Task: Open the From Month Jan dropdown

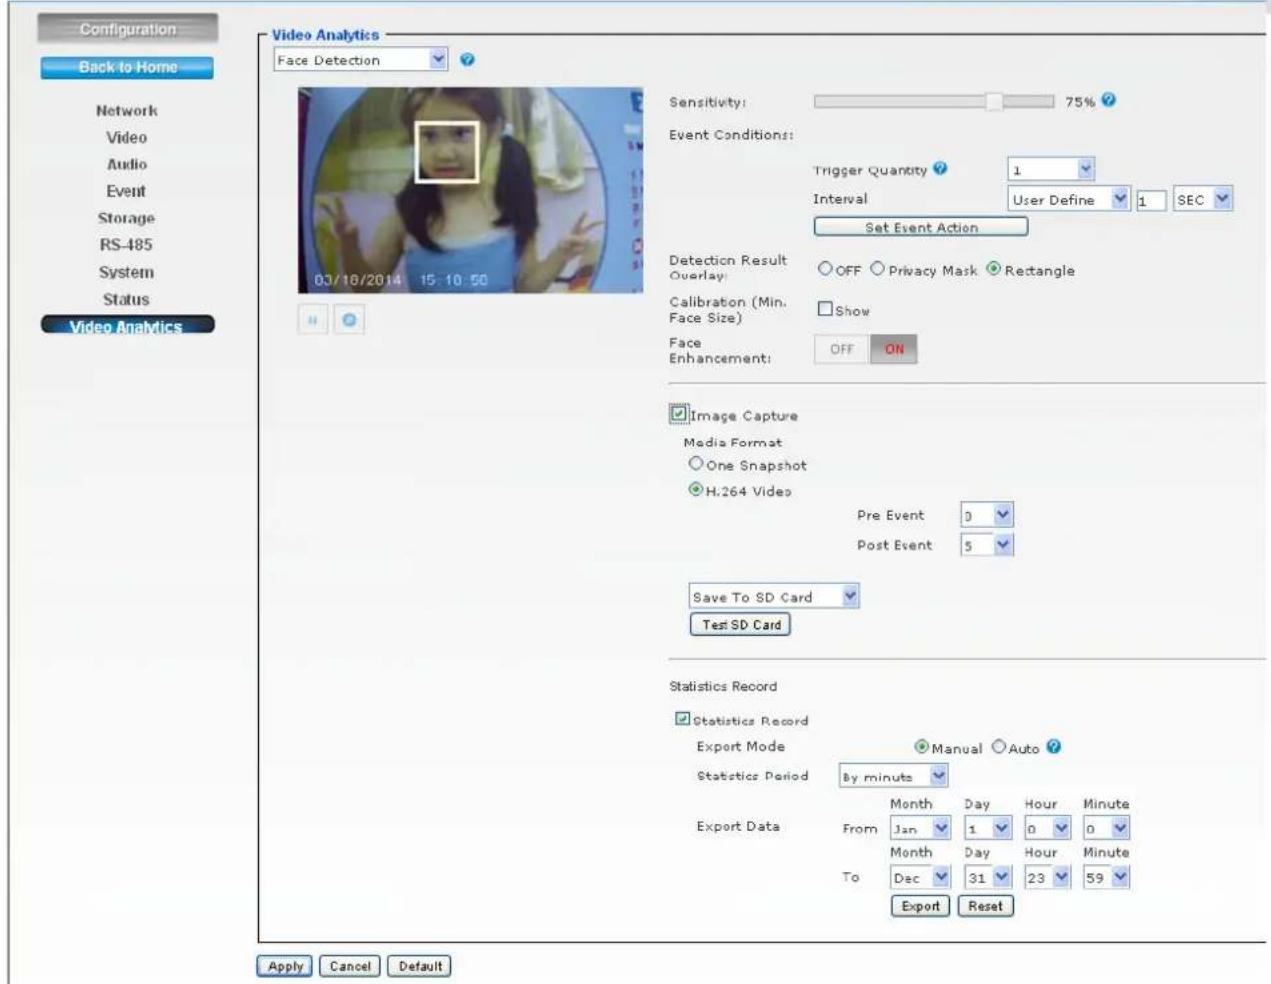Action: (920, 828)
